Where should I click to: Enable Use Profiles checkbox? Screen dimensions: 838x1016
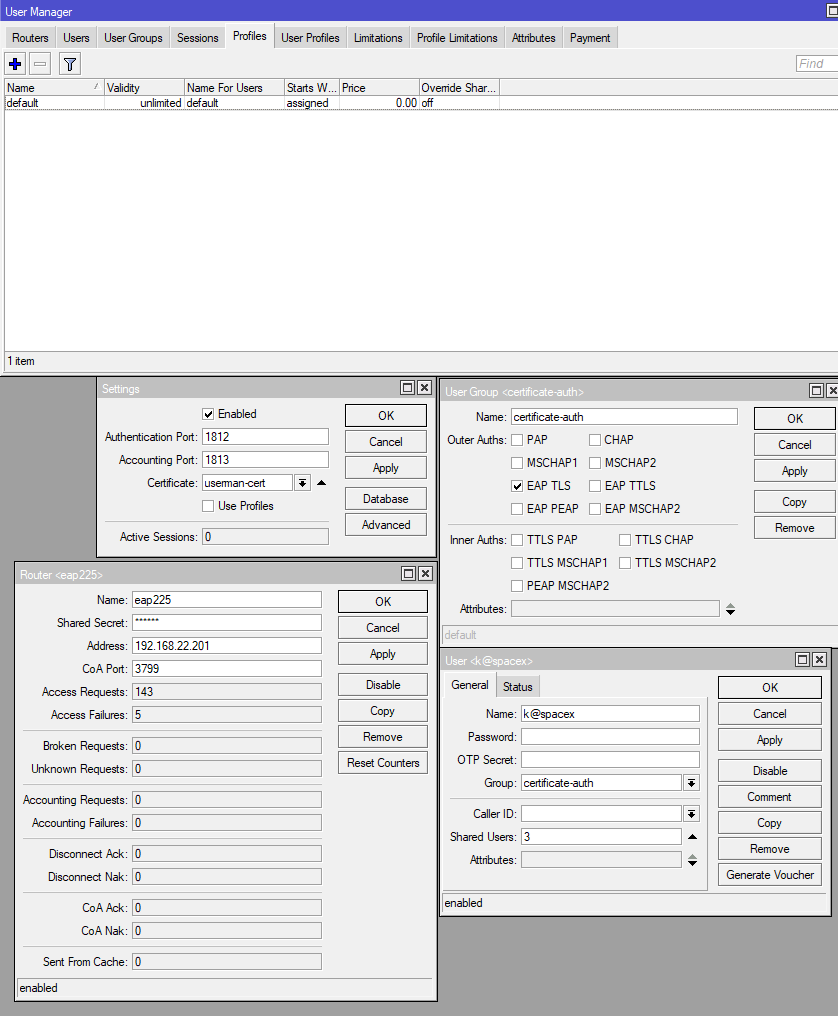(208, 506)
